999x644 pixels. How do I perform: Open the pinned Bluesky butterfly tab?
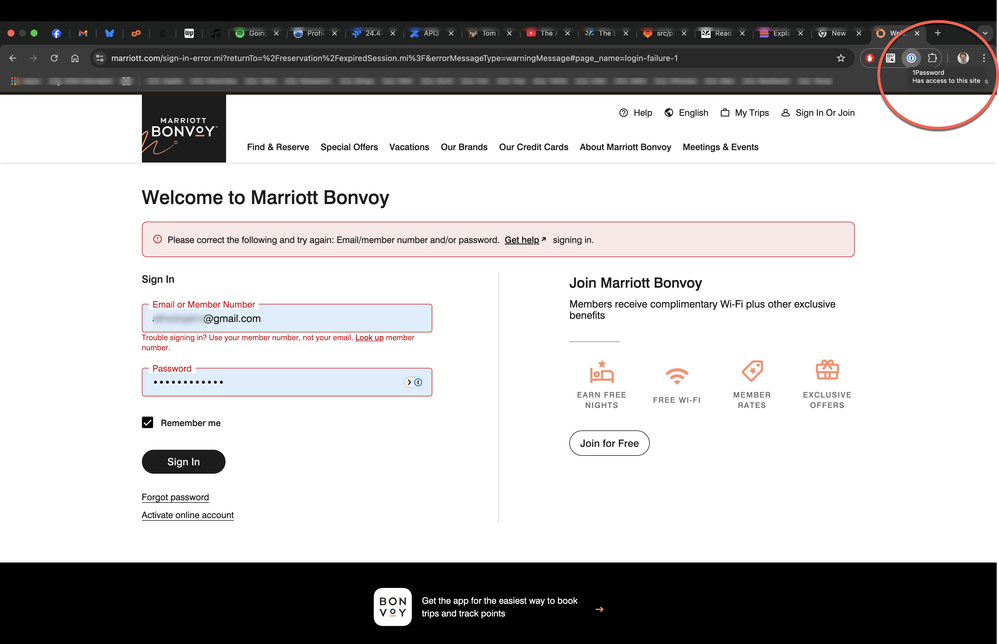pyautogui.click(x=109, y=33)
